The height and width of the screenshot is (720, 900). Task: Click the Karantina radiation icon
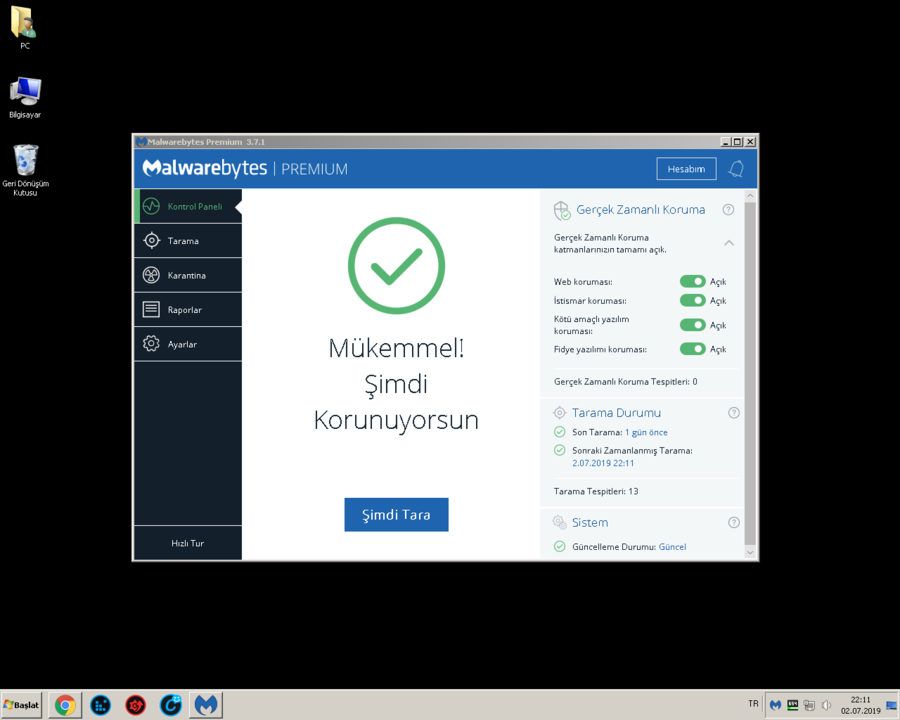click(151, 275)
